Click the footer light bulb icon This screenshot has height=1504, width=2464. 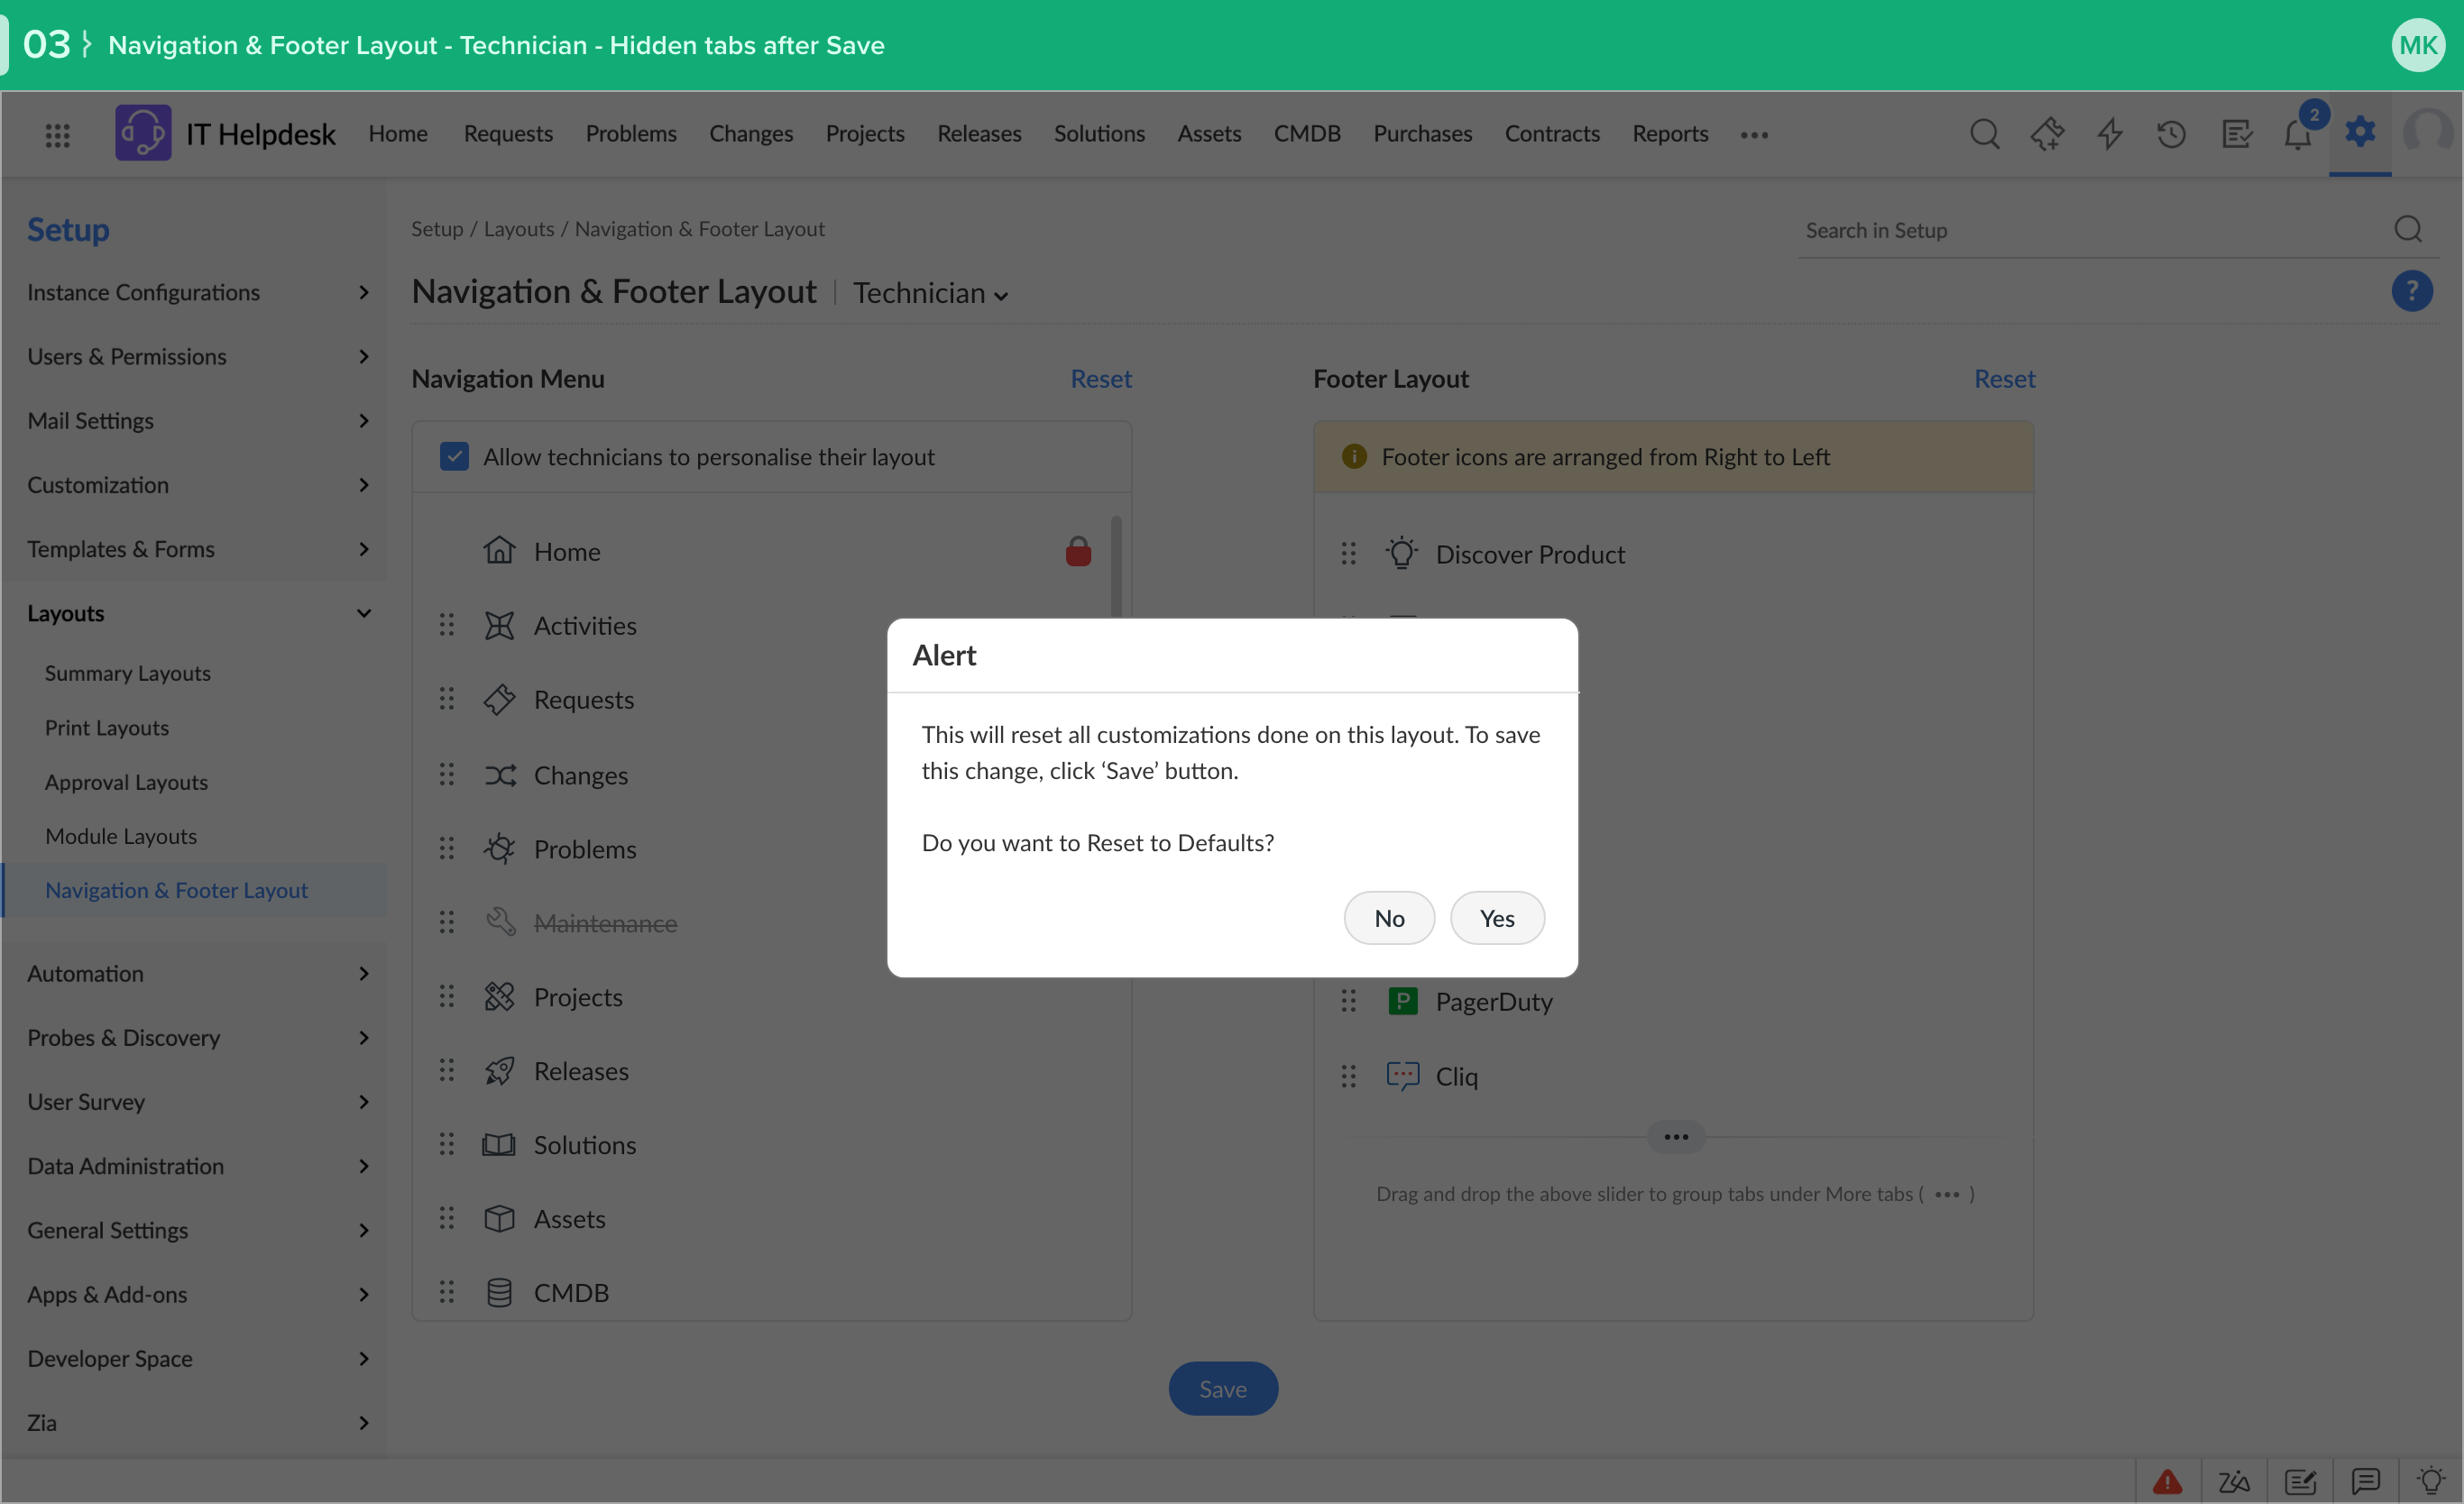point(2431,1480)
